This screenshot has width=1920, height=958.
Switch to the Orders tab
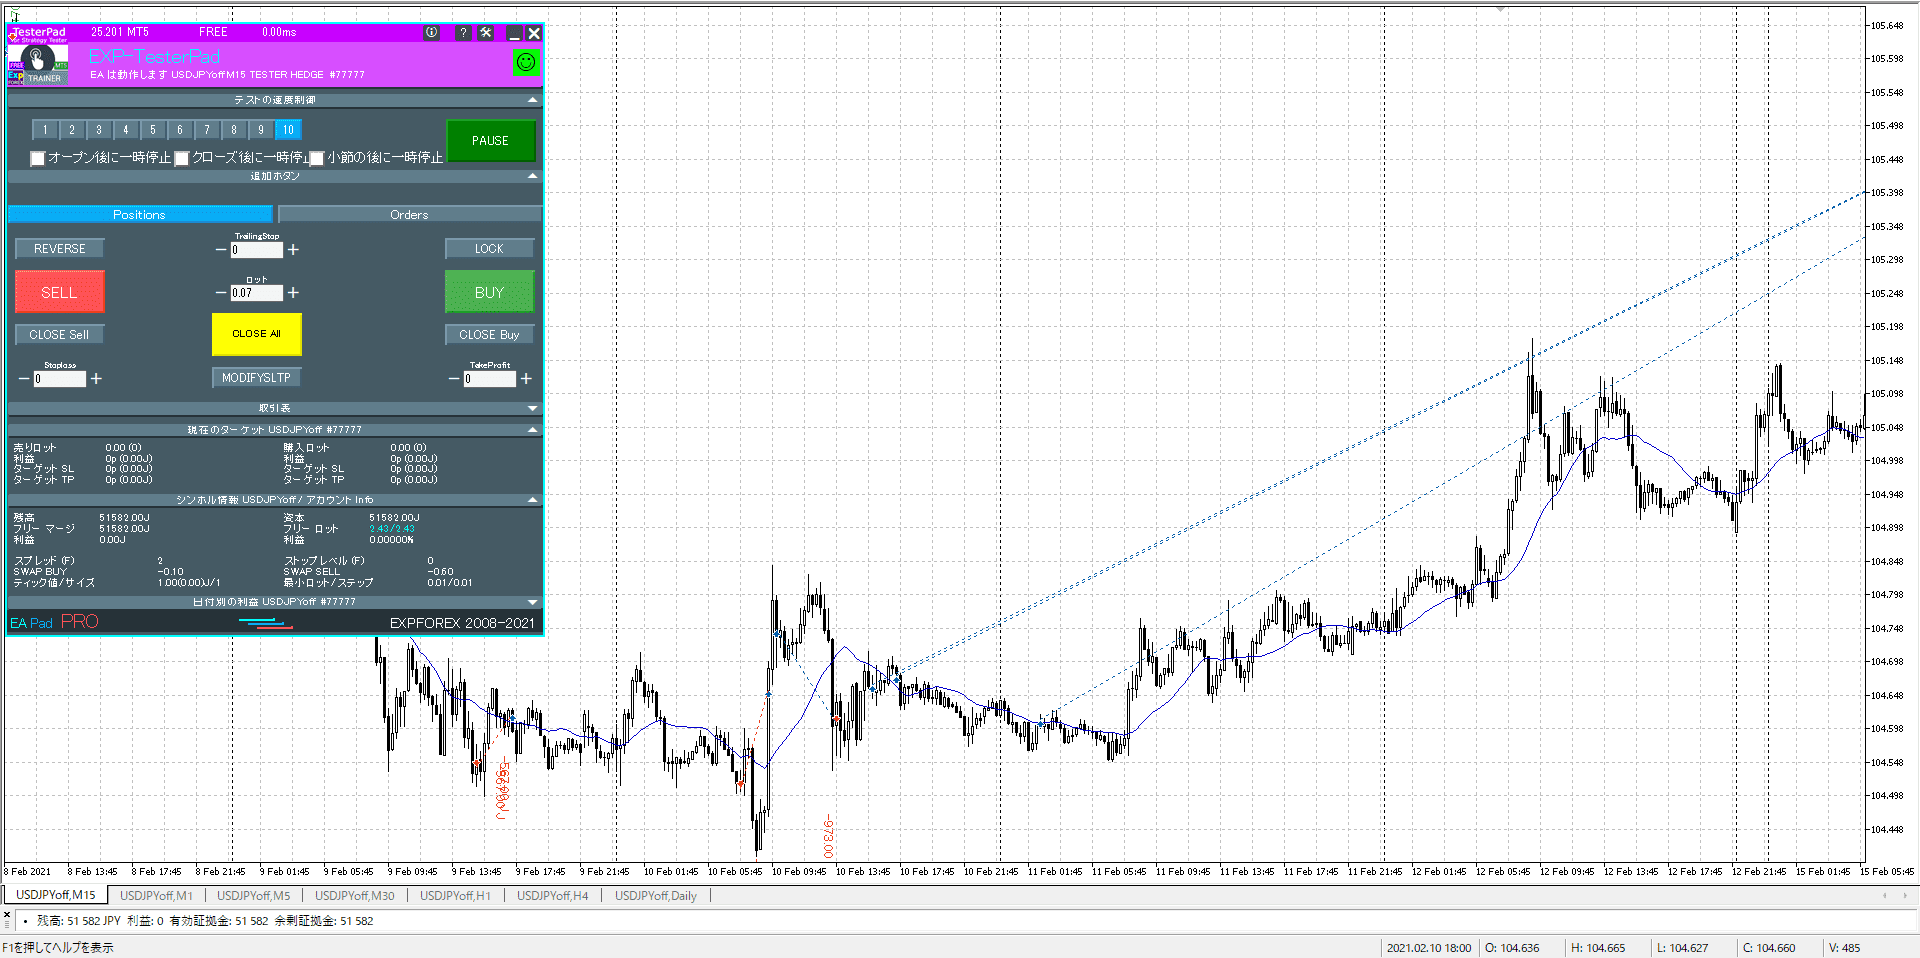[x=409, y=215]
